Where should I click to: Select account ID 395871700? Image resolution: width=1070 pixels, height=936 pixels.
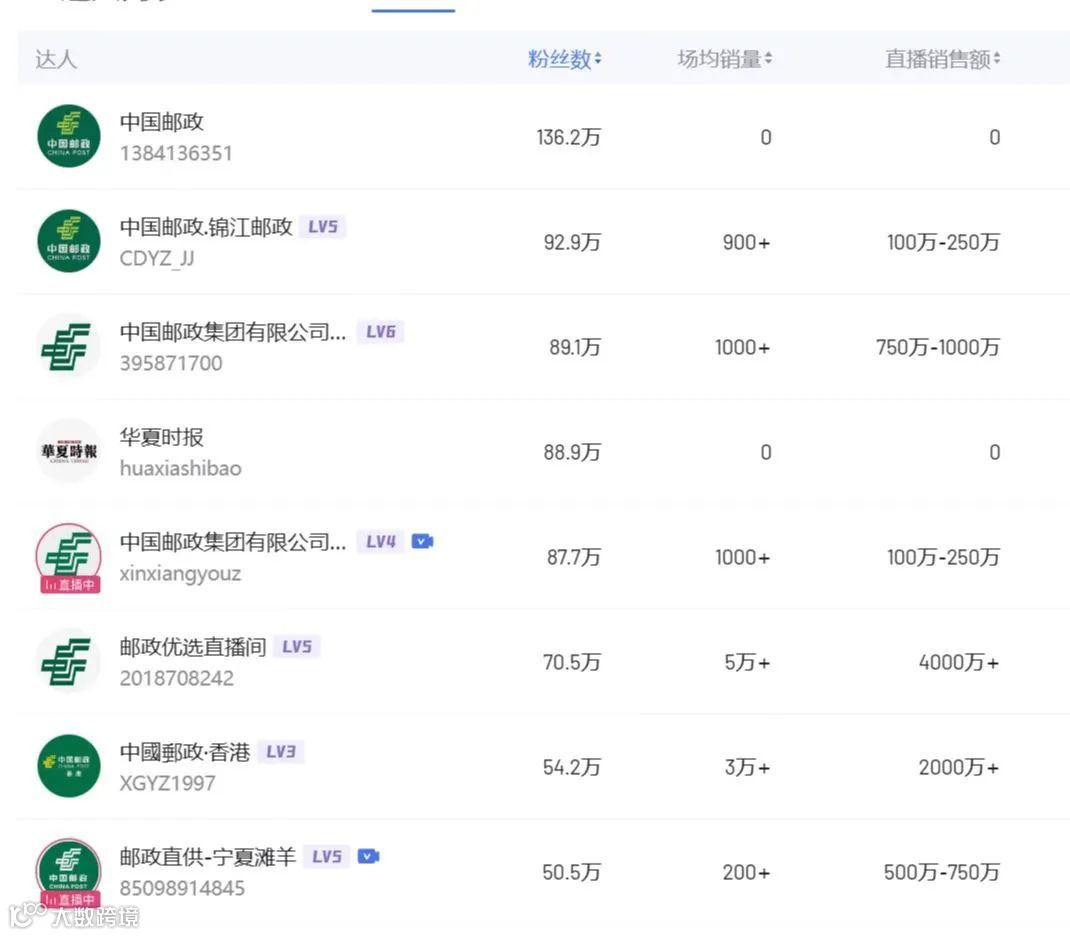pyautogui.click(x=171, y=363)
